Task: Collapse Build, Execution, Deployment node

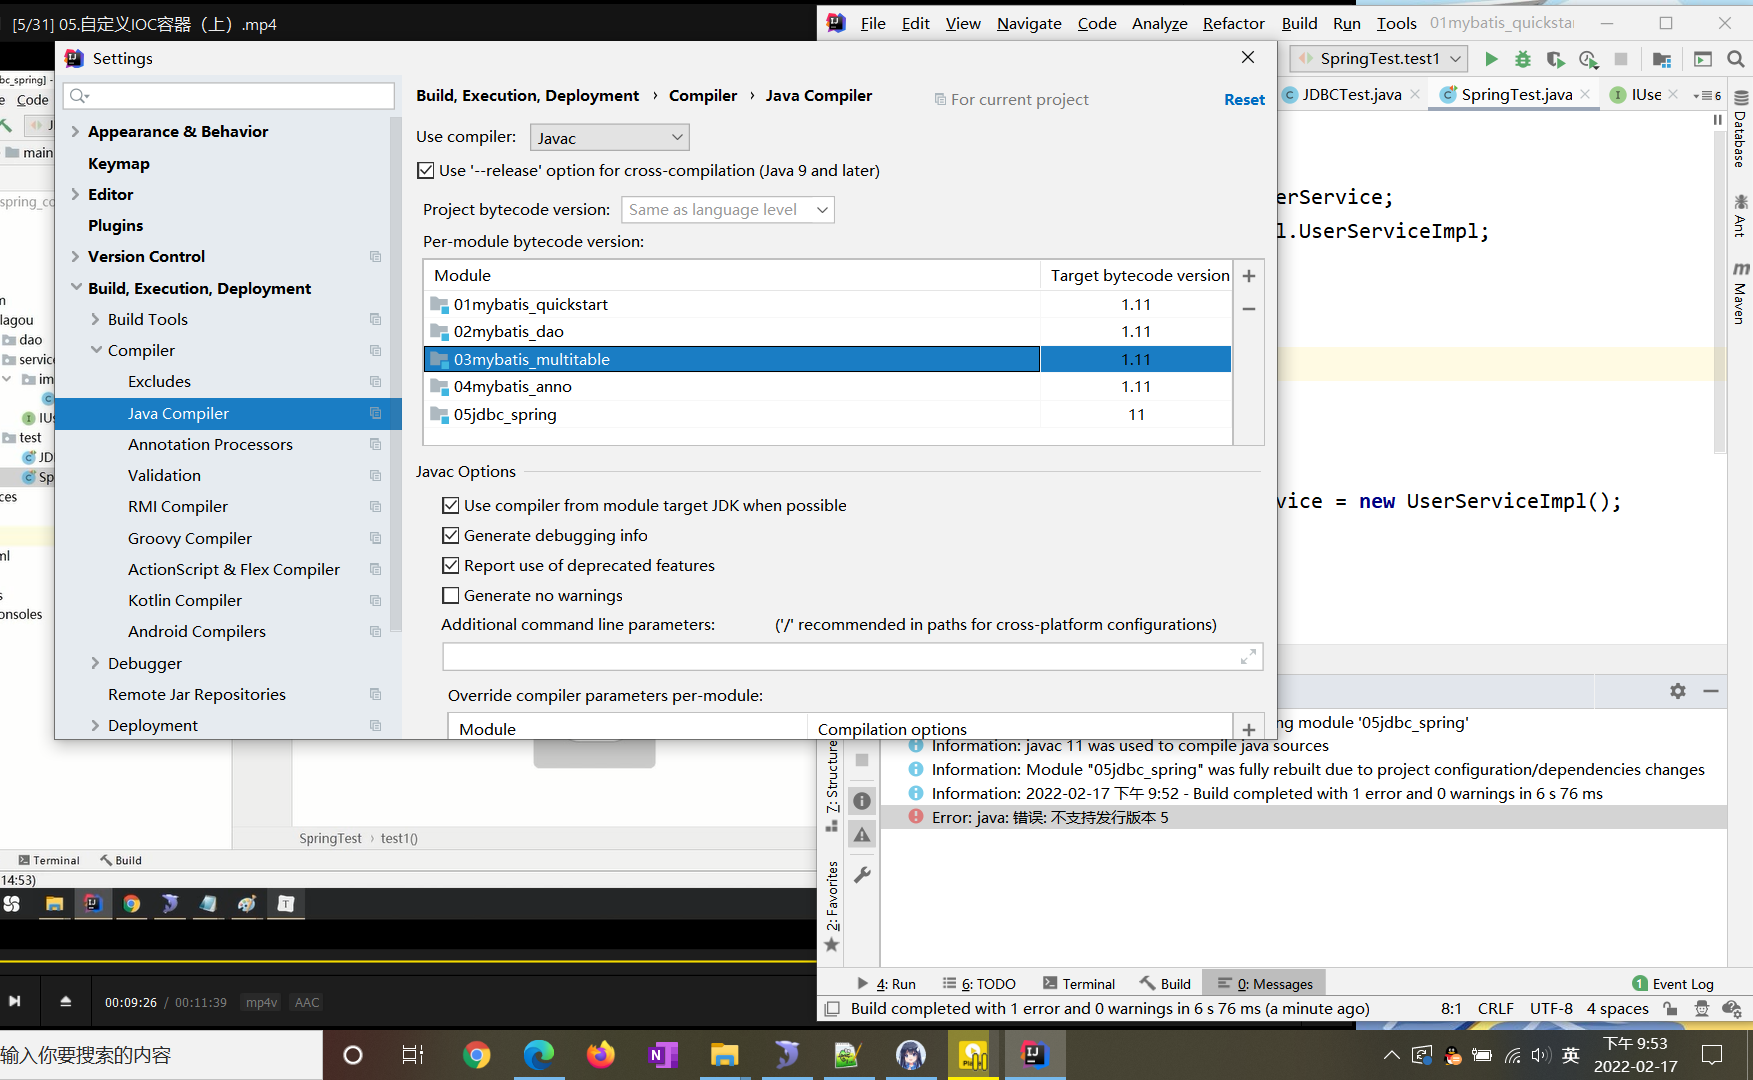Action: click(75, 288)
